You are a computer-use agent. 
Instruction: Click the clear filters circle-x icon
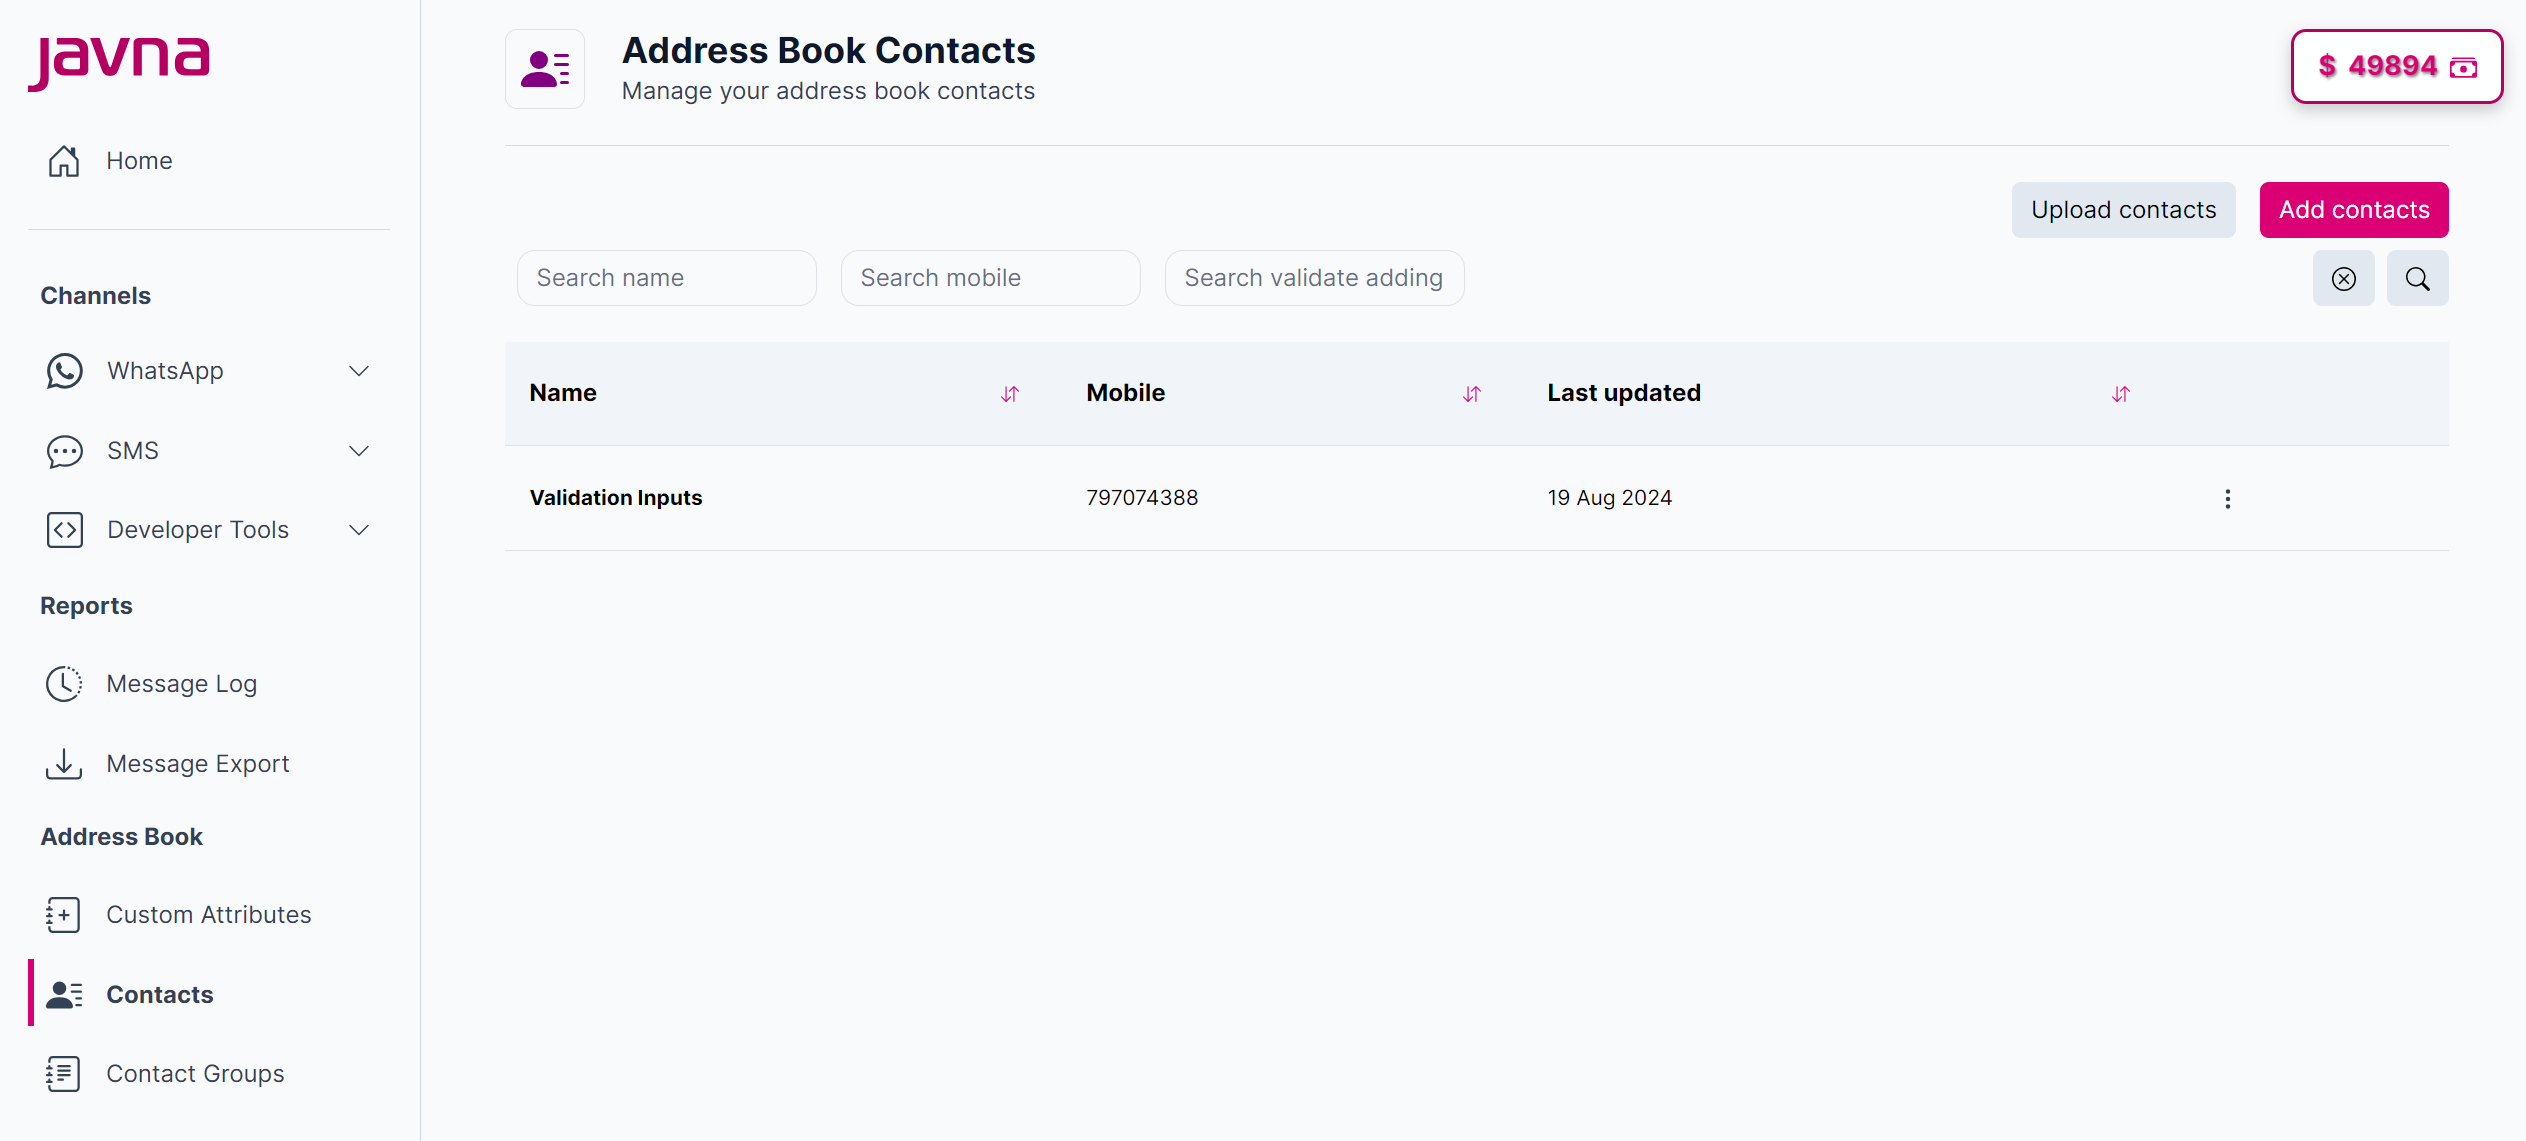coord(2343,278)
